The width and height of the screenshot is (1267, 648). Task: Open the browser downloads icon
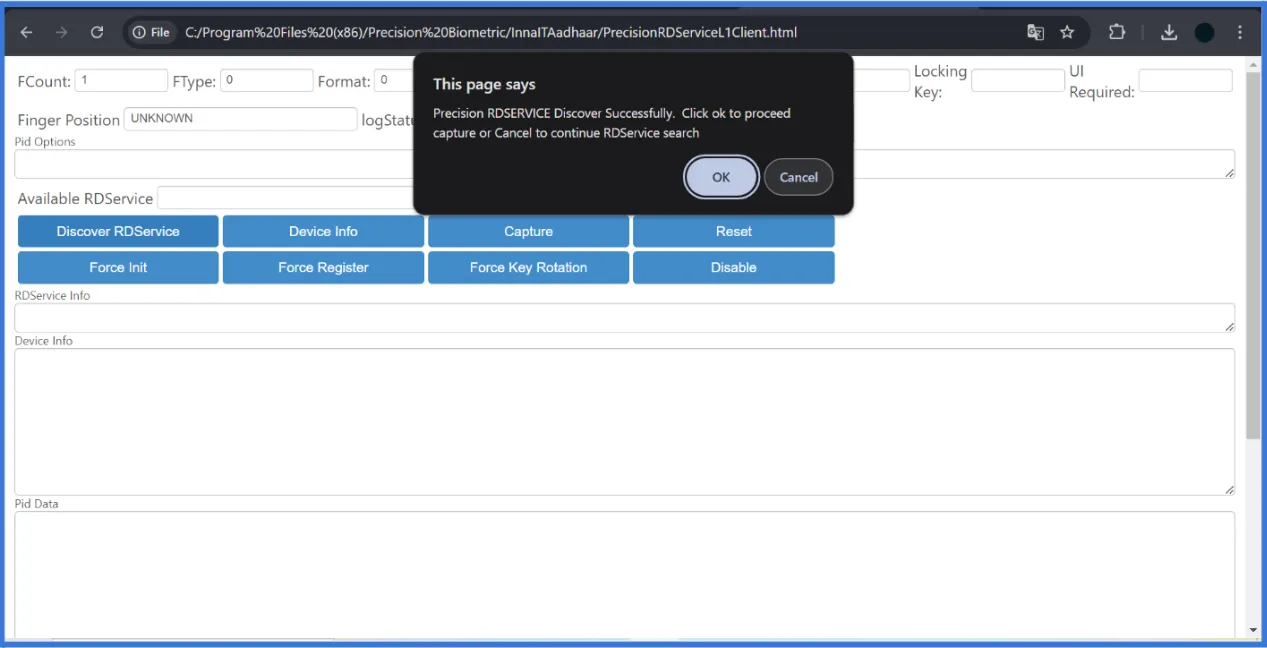click(1169, 32)
